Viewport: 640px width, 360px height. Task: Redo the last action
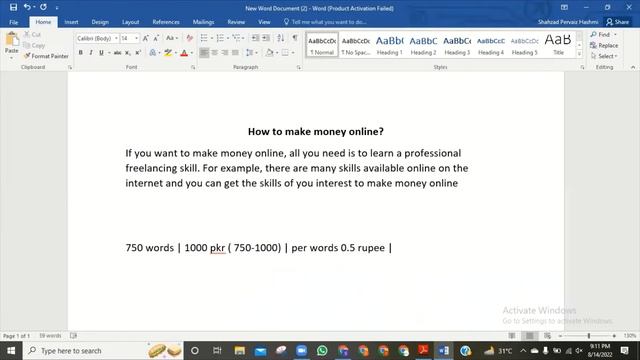43,7
